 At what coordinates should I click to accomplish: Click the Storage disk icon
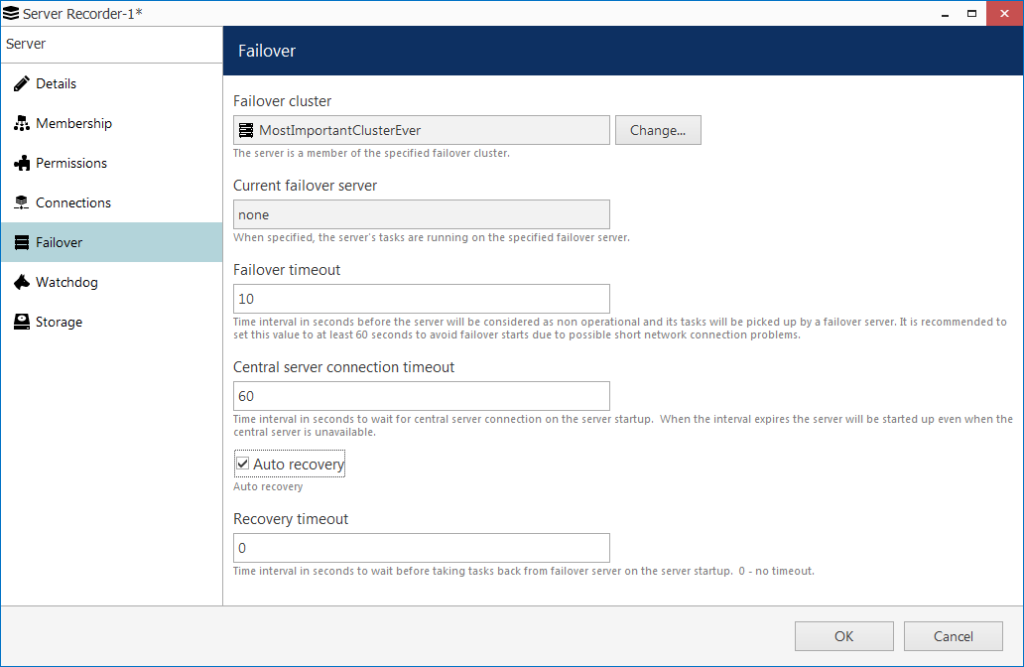(x=22, y=322)
